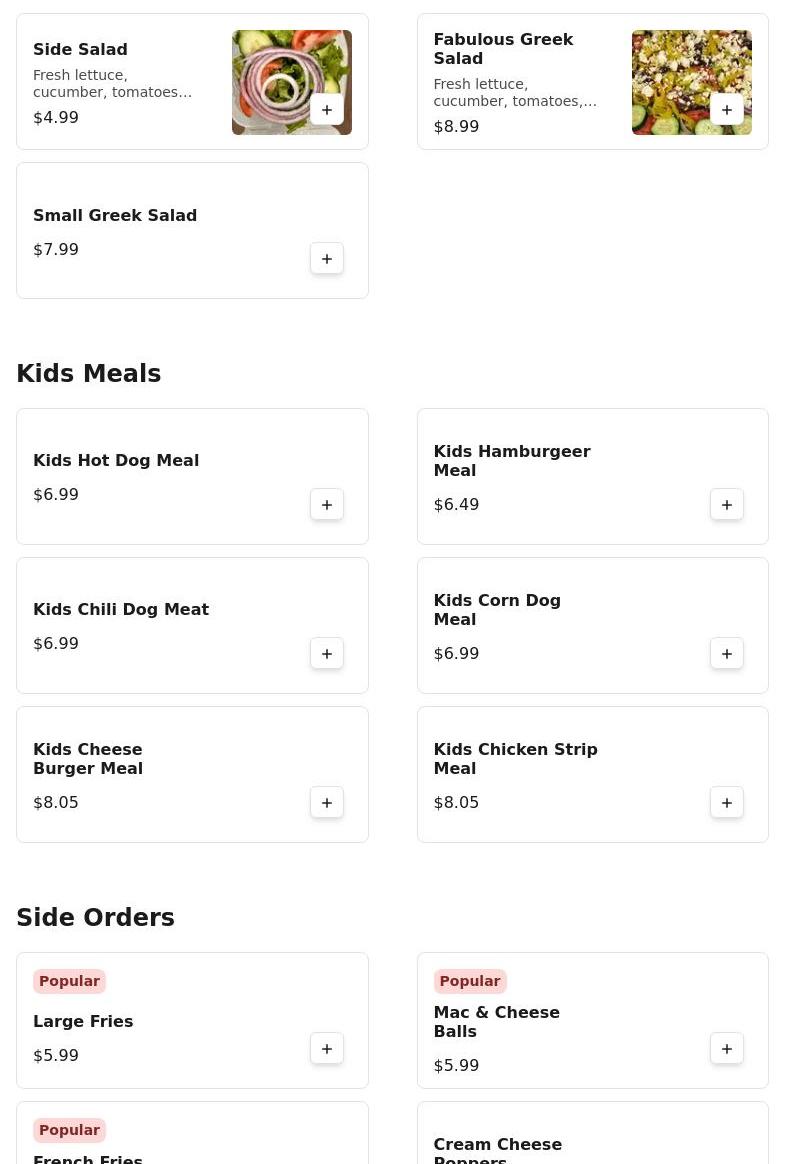
Task: Add Side Salad with the plus icon
Action: tap(327, 110)
